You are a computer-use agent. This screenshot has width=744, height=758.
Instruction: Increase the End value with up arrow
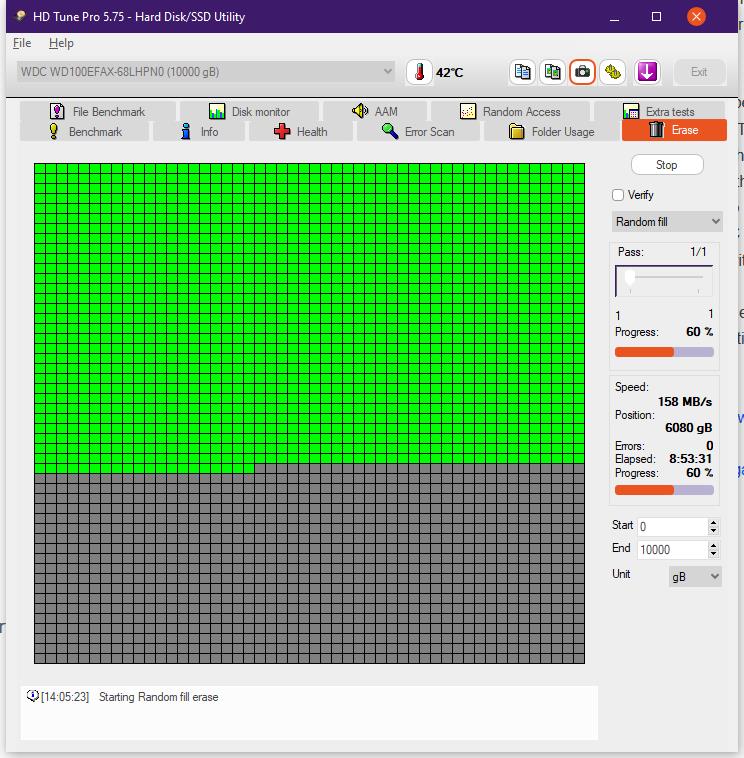[x=714, y=546]
